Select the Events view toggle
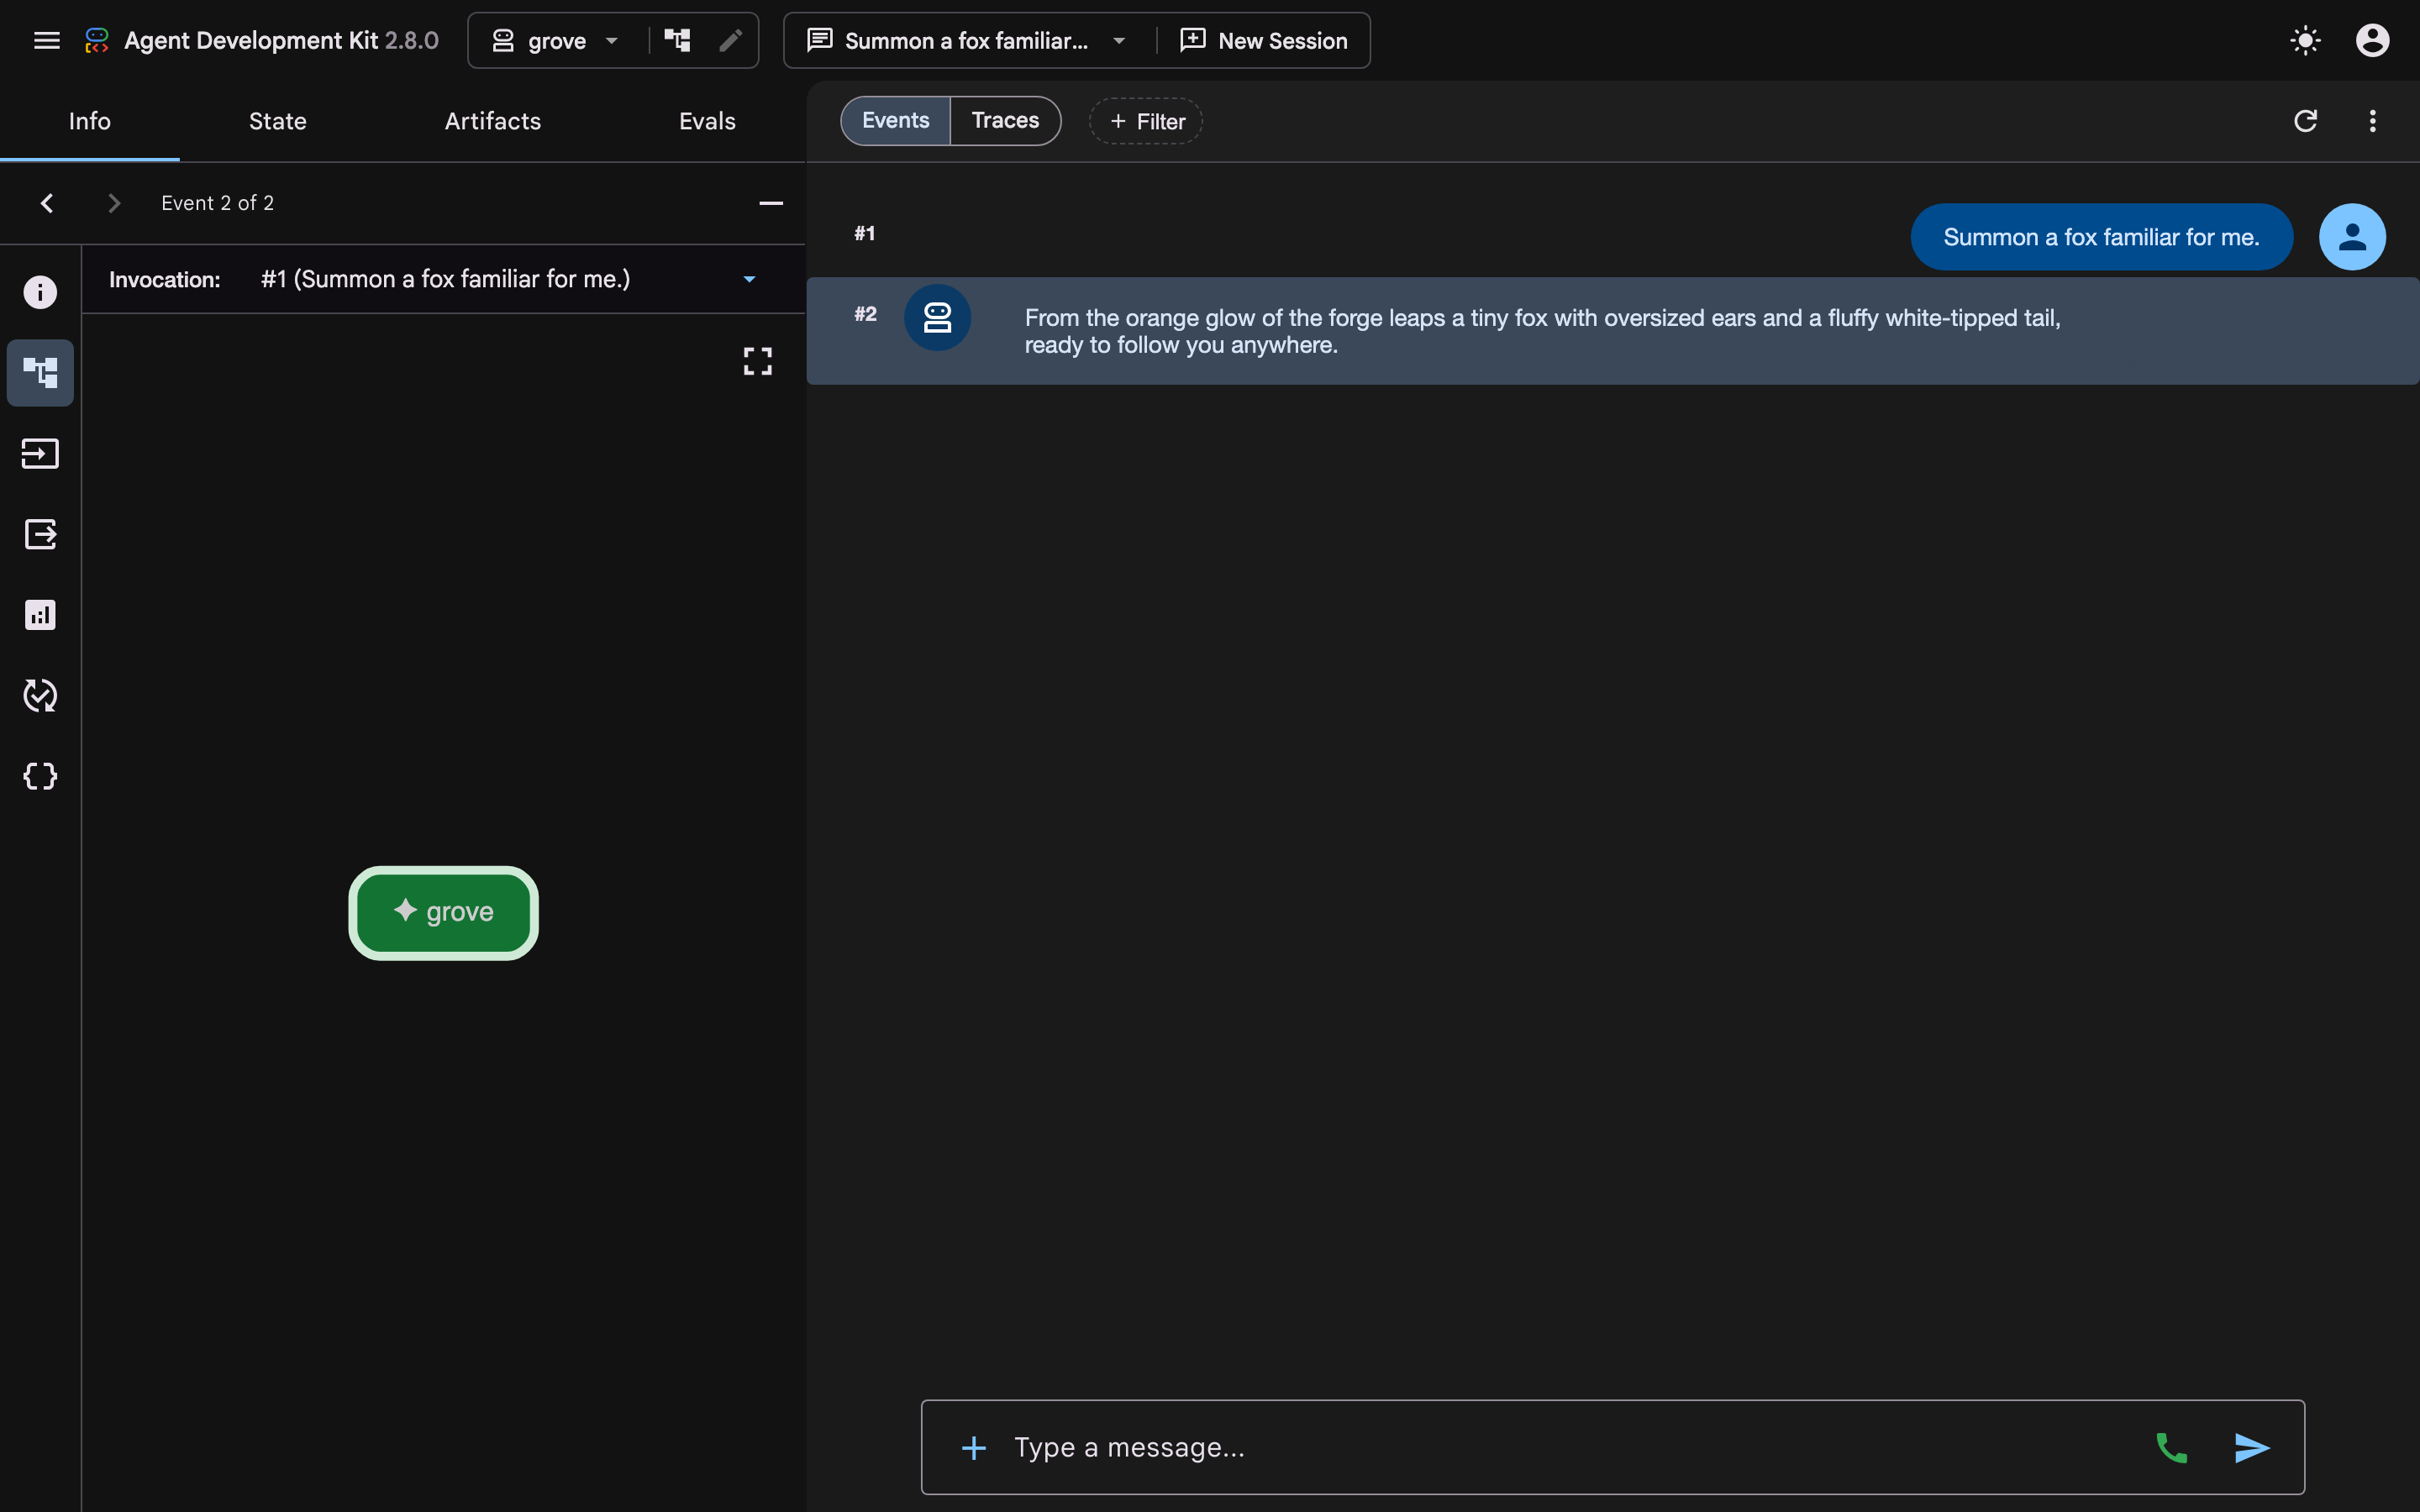Viewport: 2420px width, 1512px height. [895, 121]
